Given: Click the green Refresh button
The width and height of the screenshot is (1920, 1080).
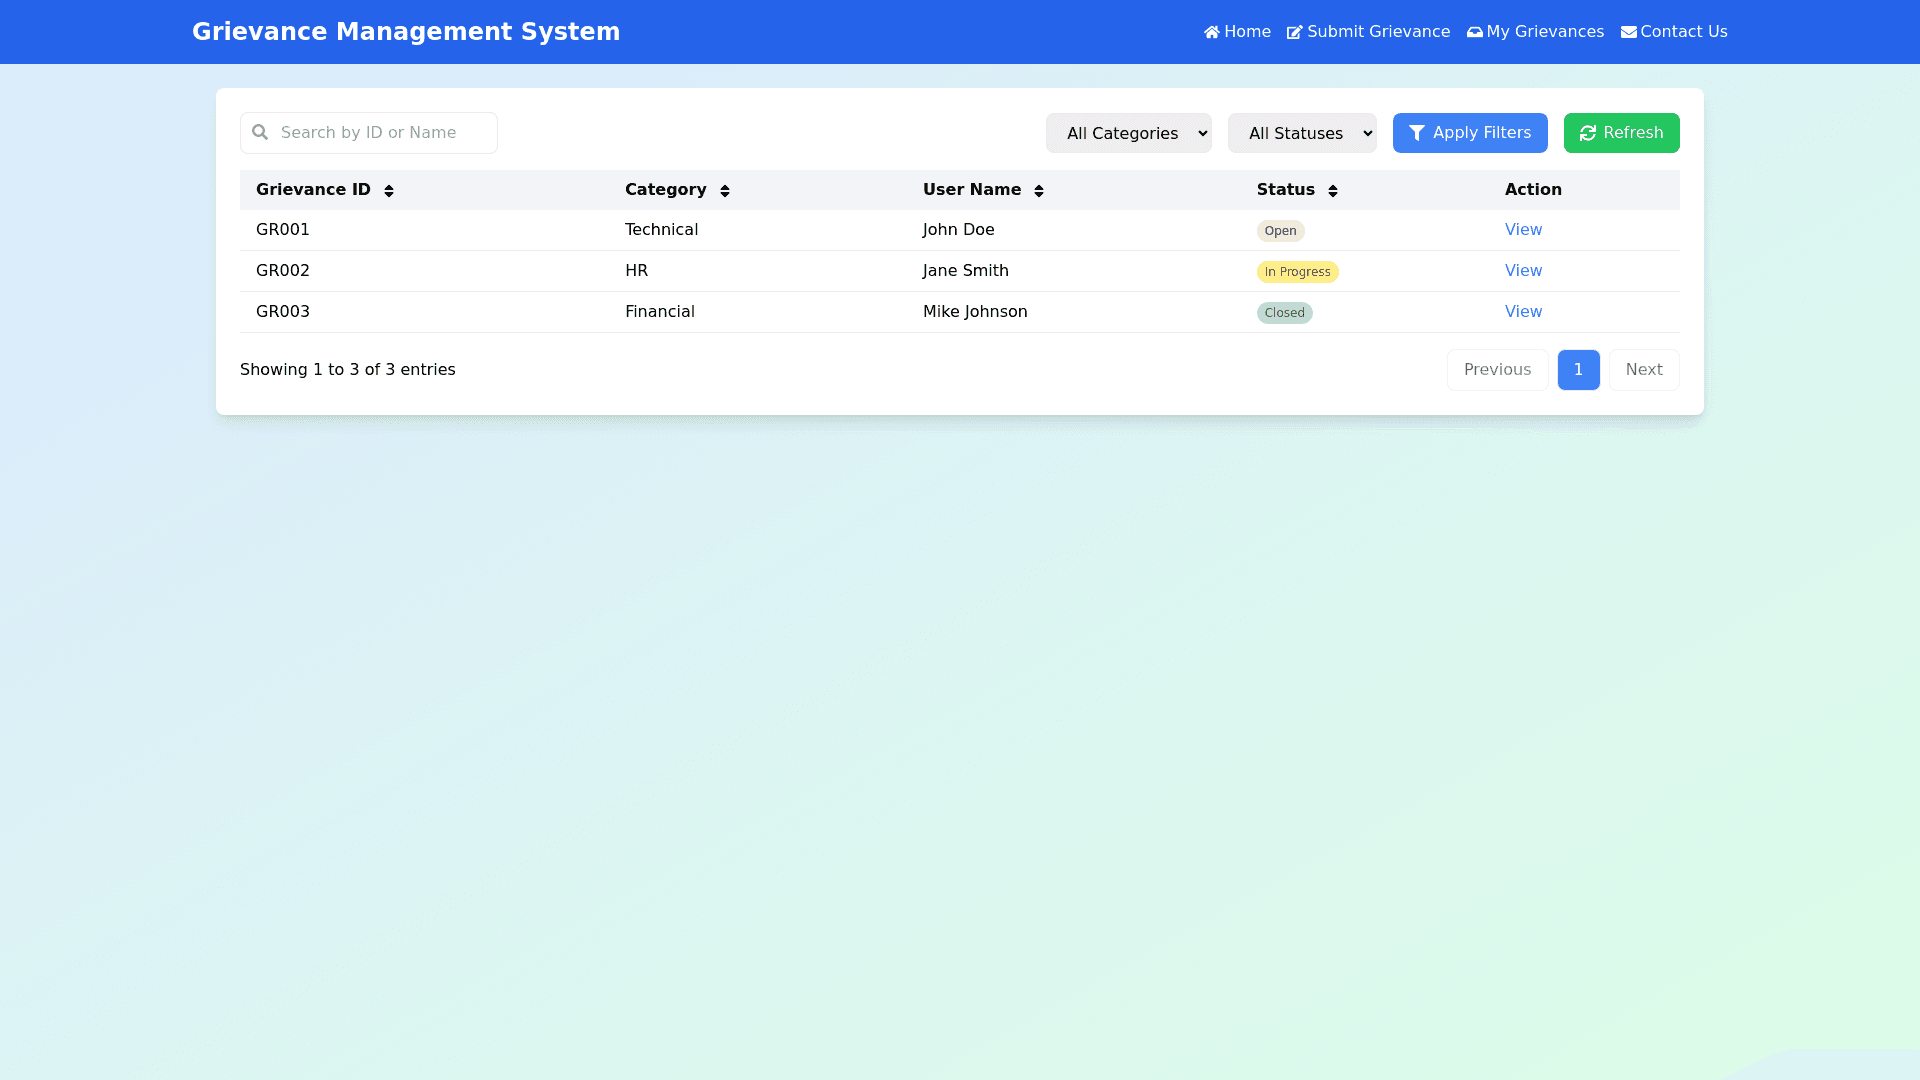Looking at the screenshot, I should tap(1621, 133).
